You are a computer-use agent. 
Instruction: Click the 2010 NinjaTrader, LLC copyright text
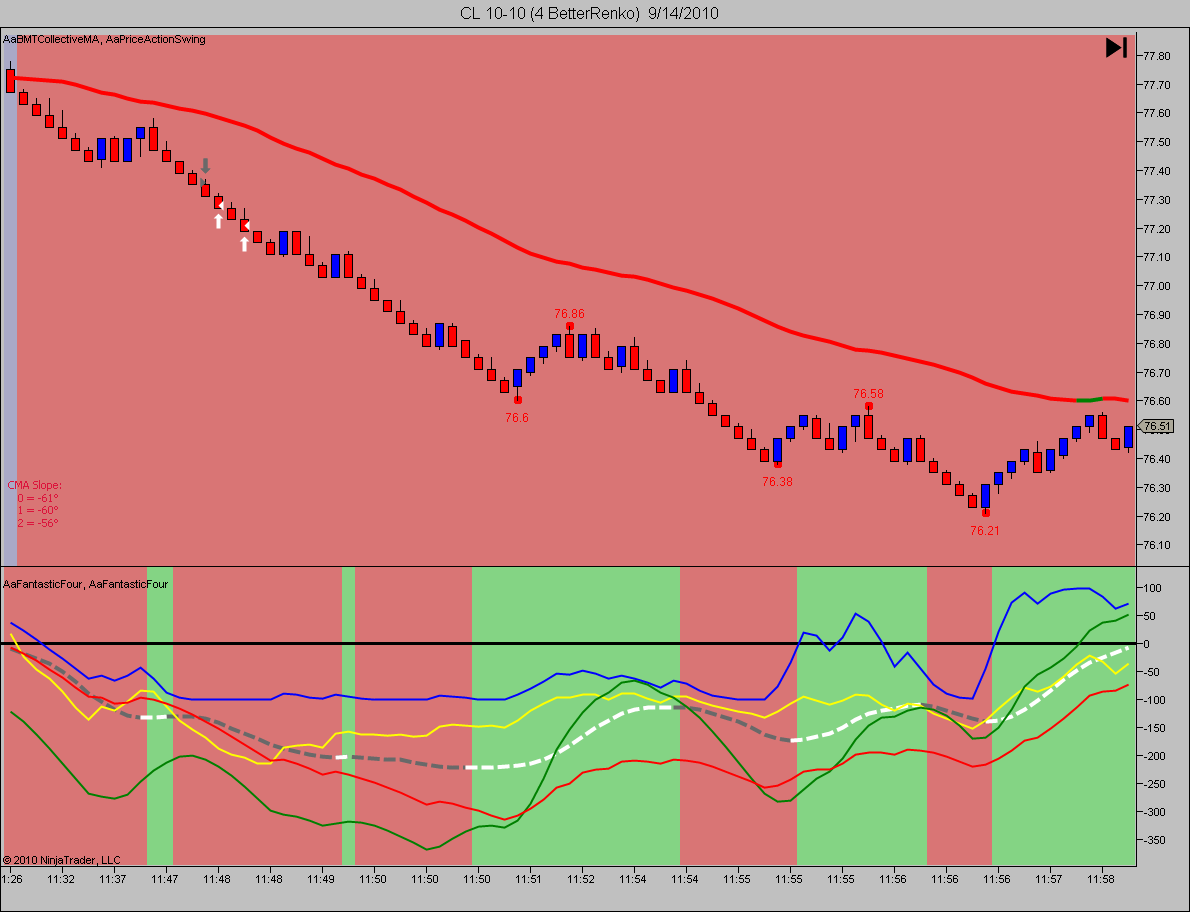(x=61, y=860)
